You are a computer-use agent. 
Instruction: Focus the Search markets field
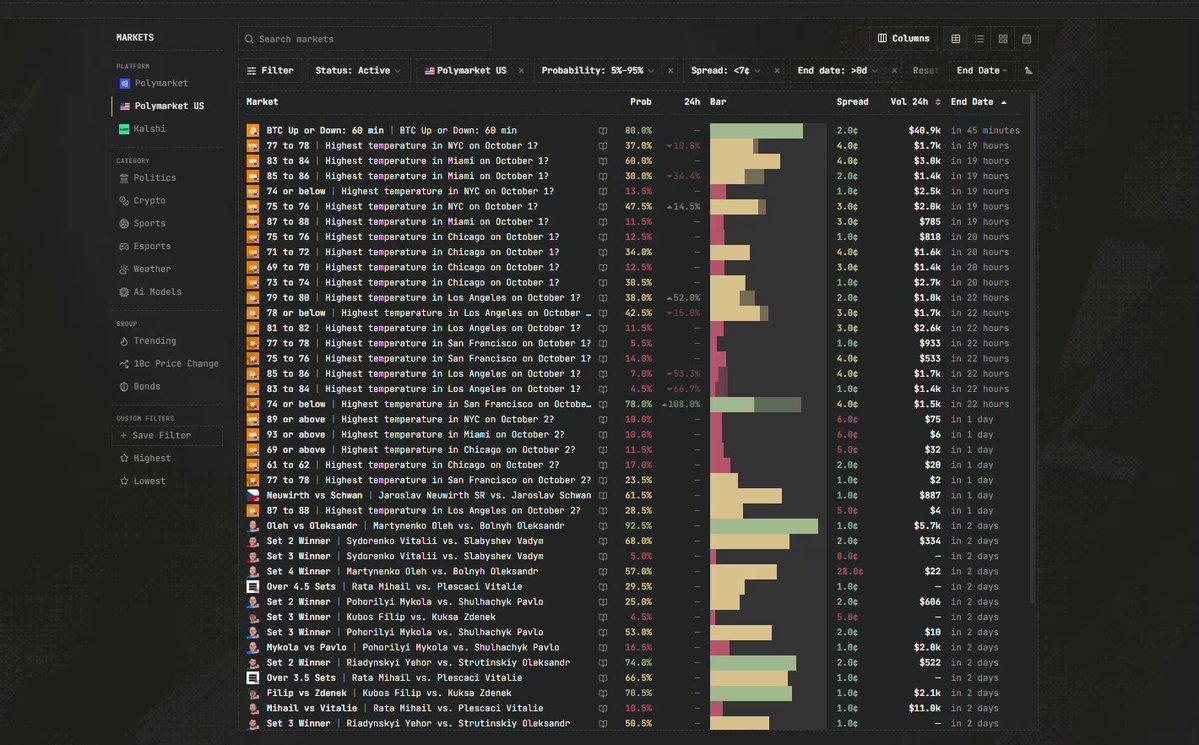point(365,39)
